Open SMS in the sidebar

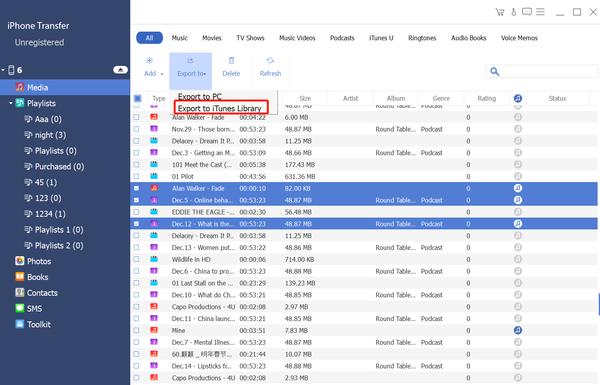(29, 308)
